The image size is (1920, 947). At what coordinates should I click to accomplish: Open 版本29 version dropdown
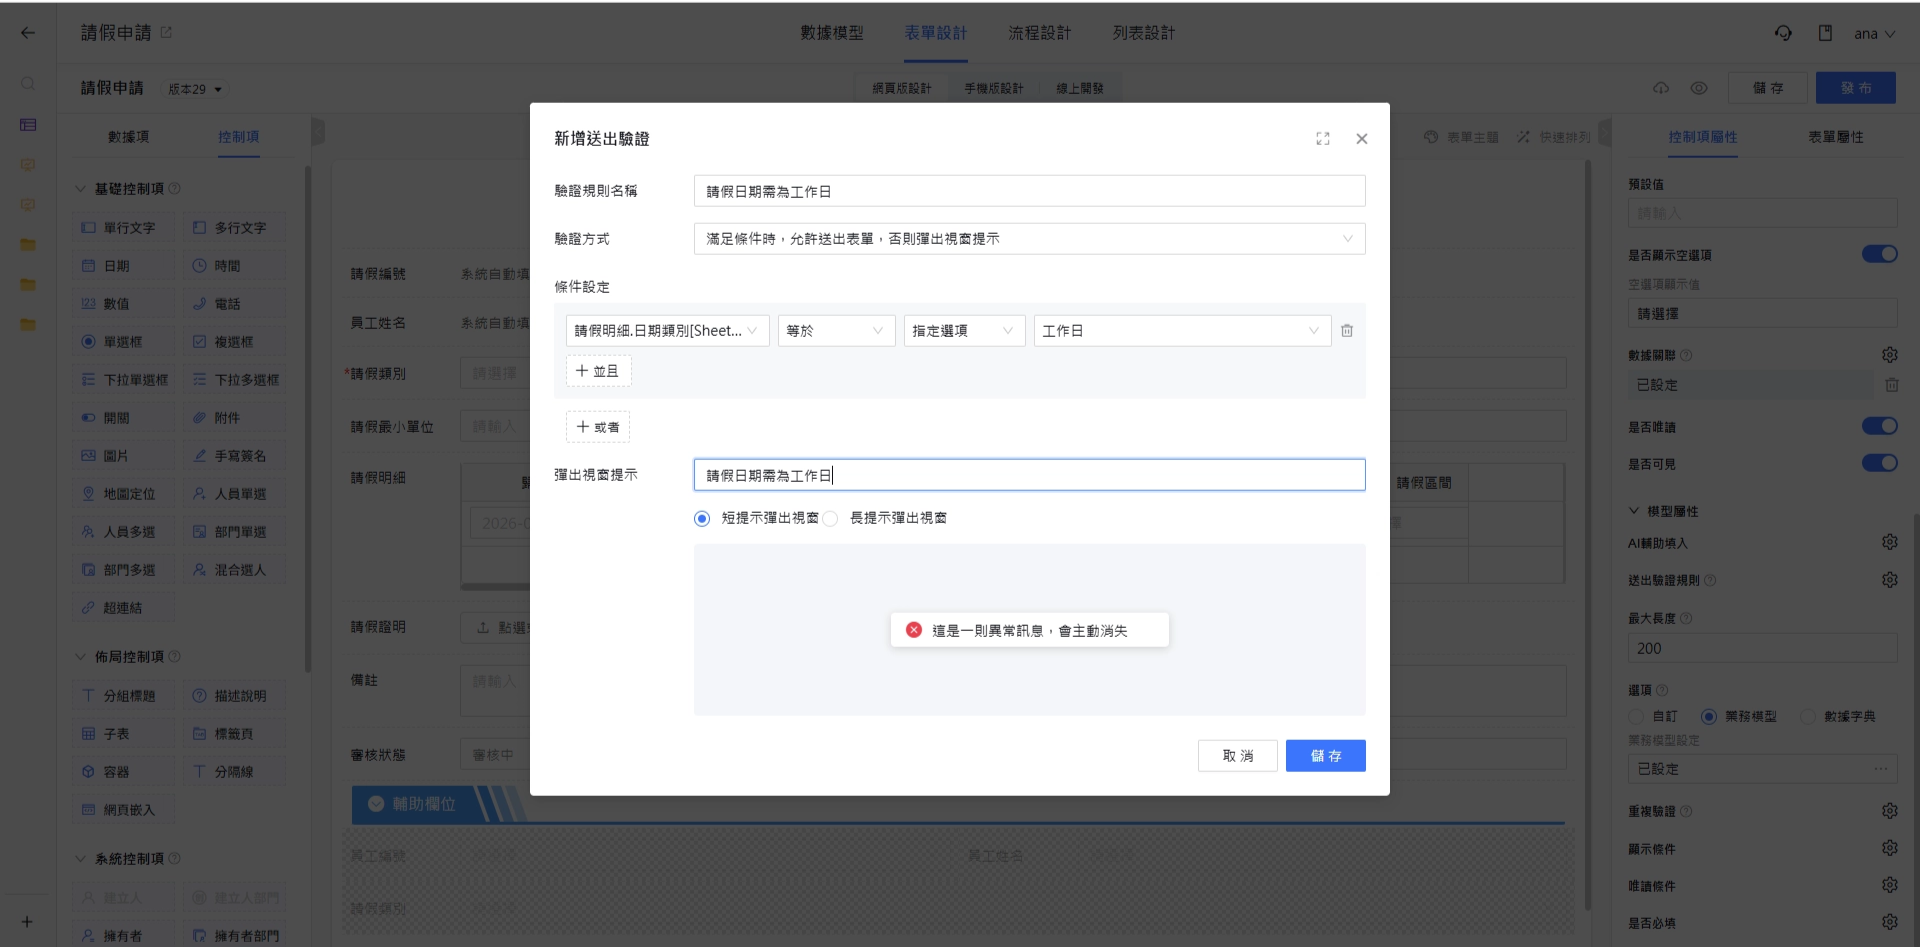pos(195,89)
